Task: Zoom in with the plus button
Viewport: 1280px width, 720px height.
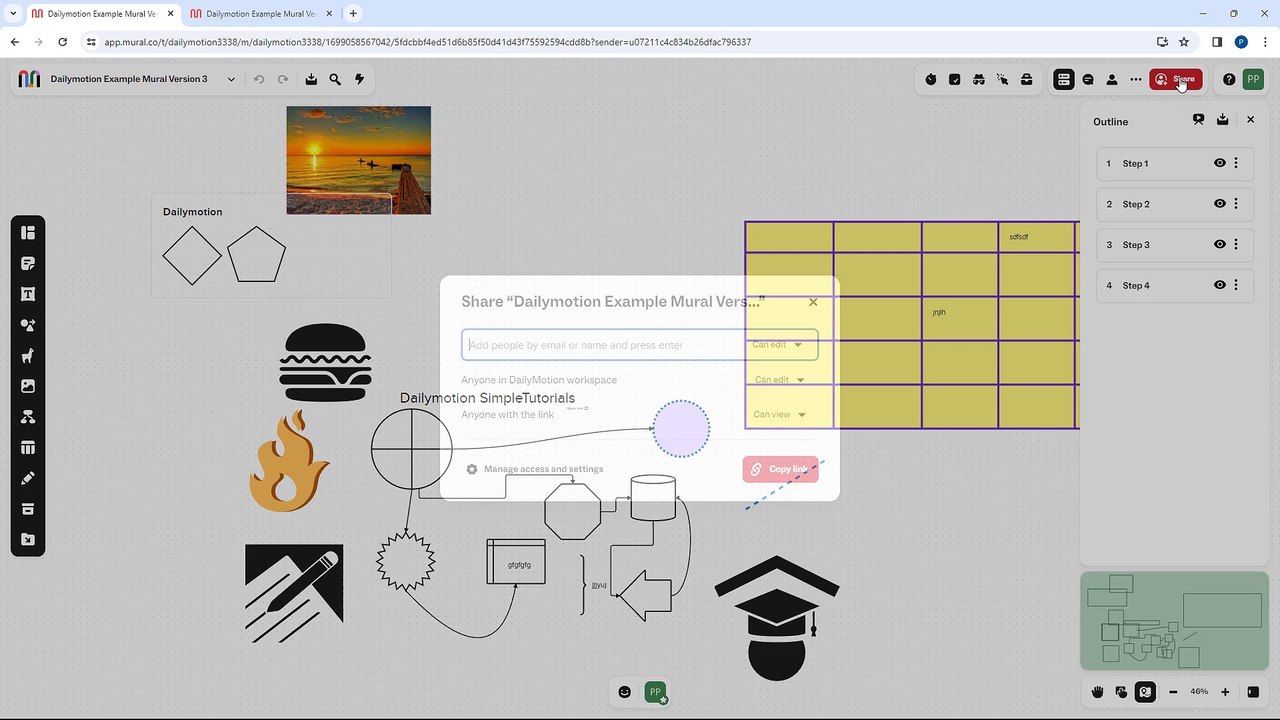Action: [1225, 692]
